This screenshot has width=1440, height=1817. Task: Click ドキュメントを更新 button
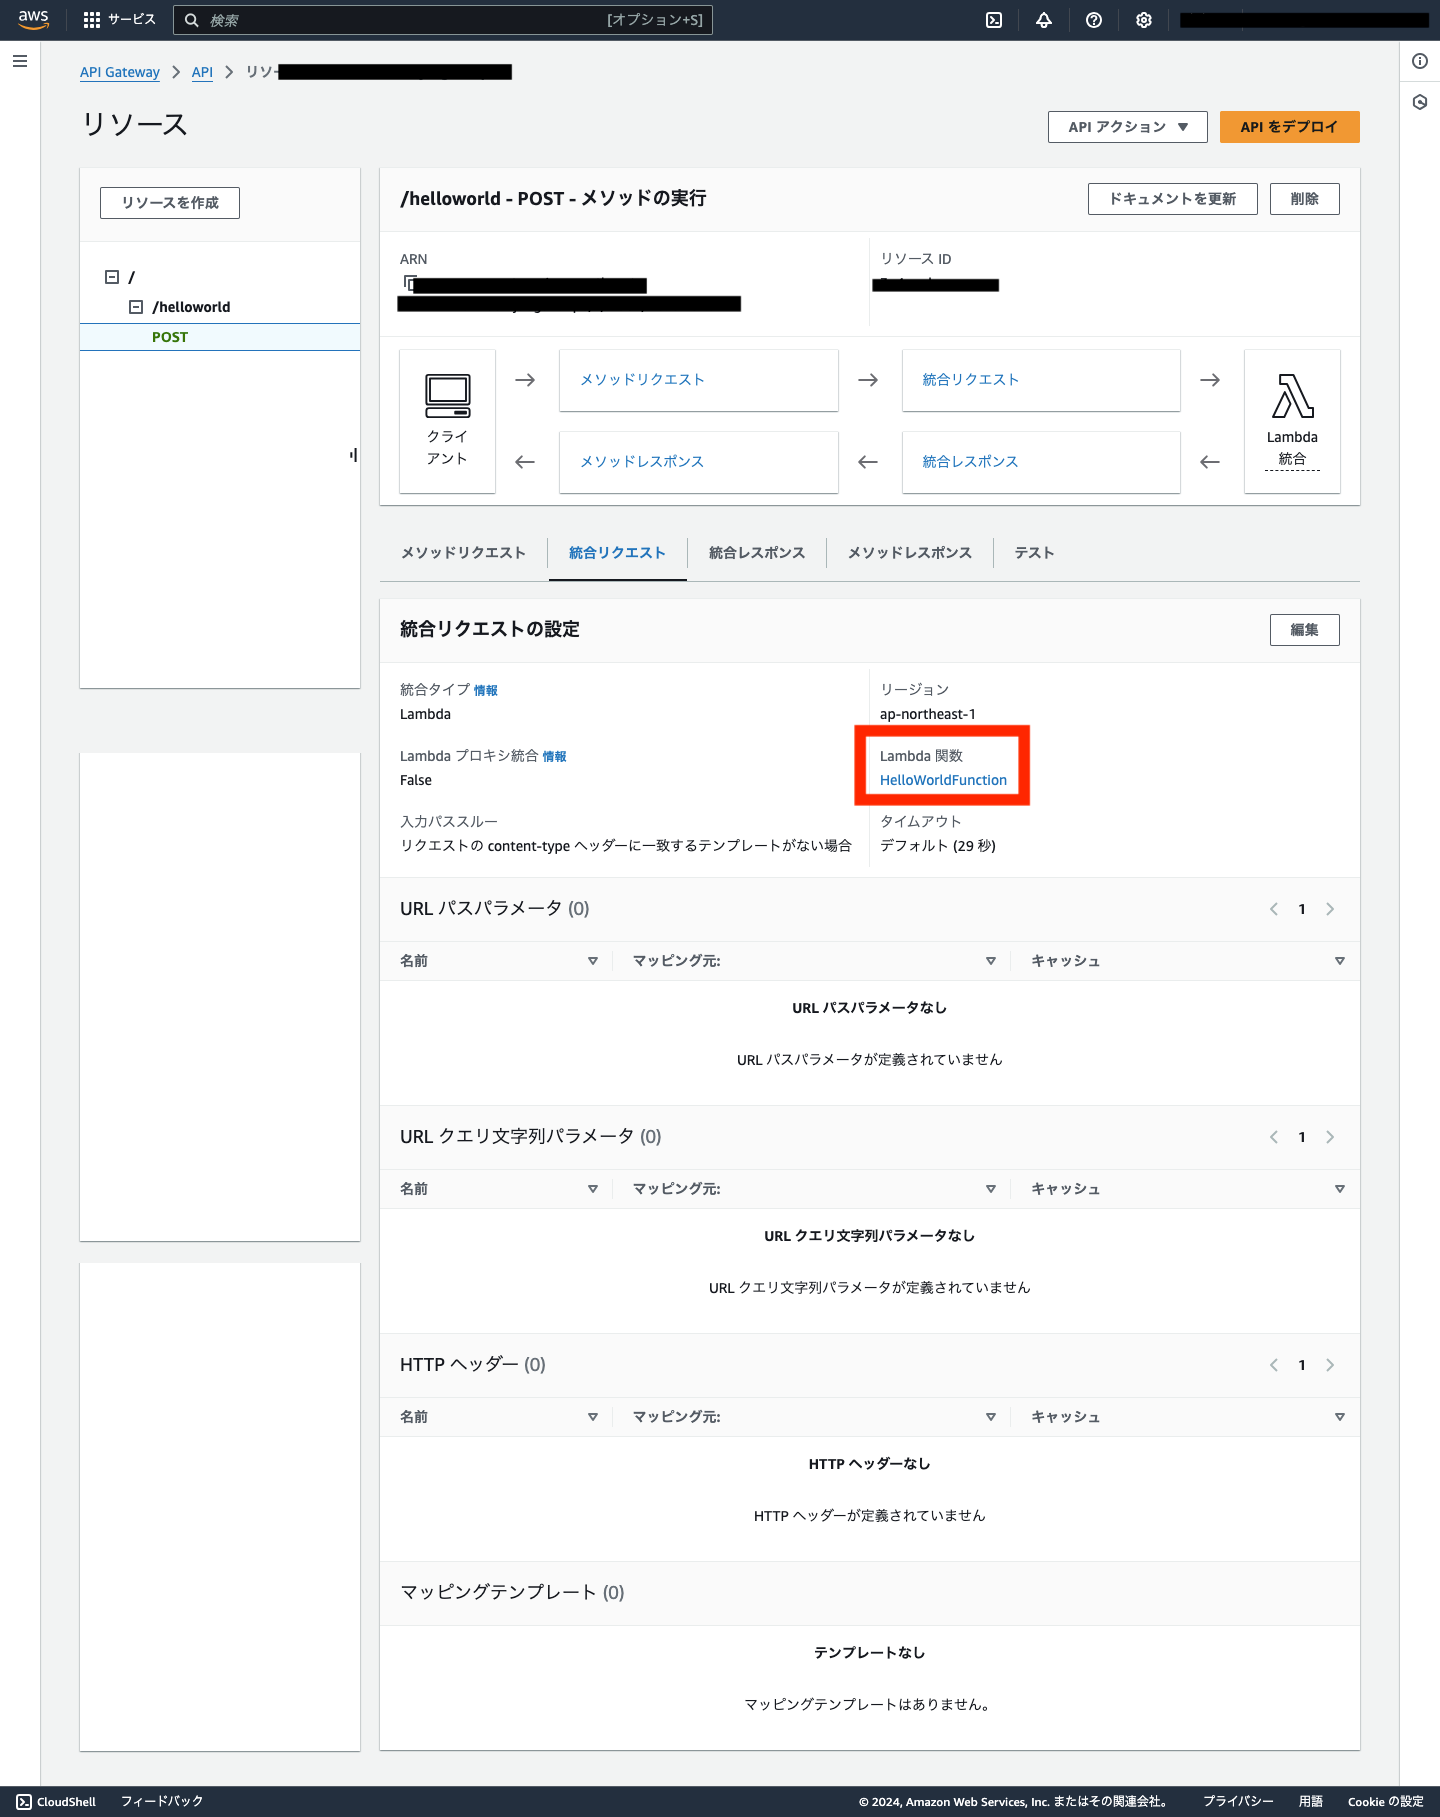(1172, 199)
